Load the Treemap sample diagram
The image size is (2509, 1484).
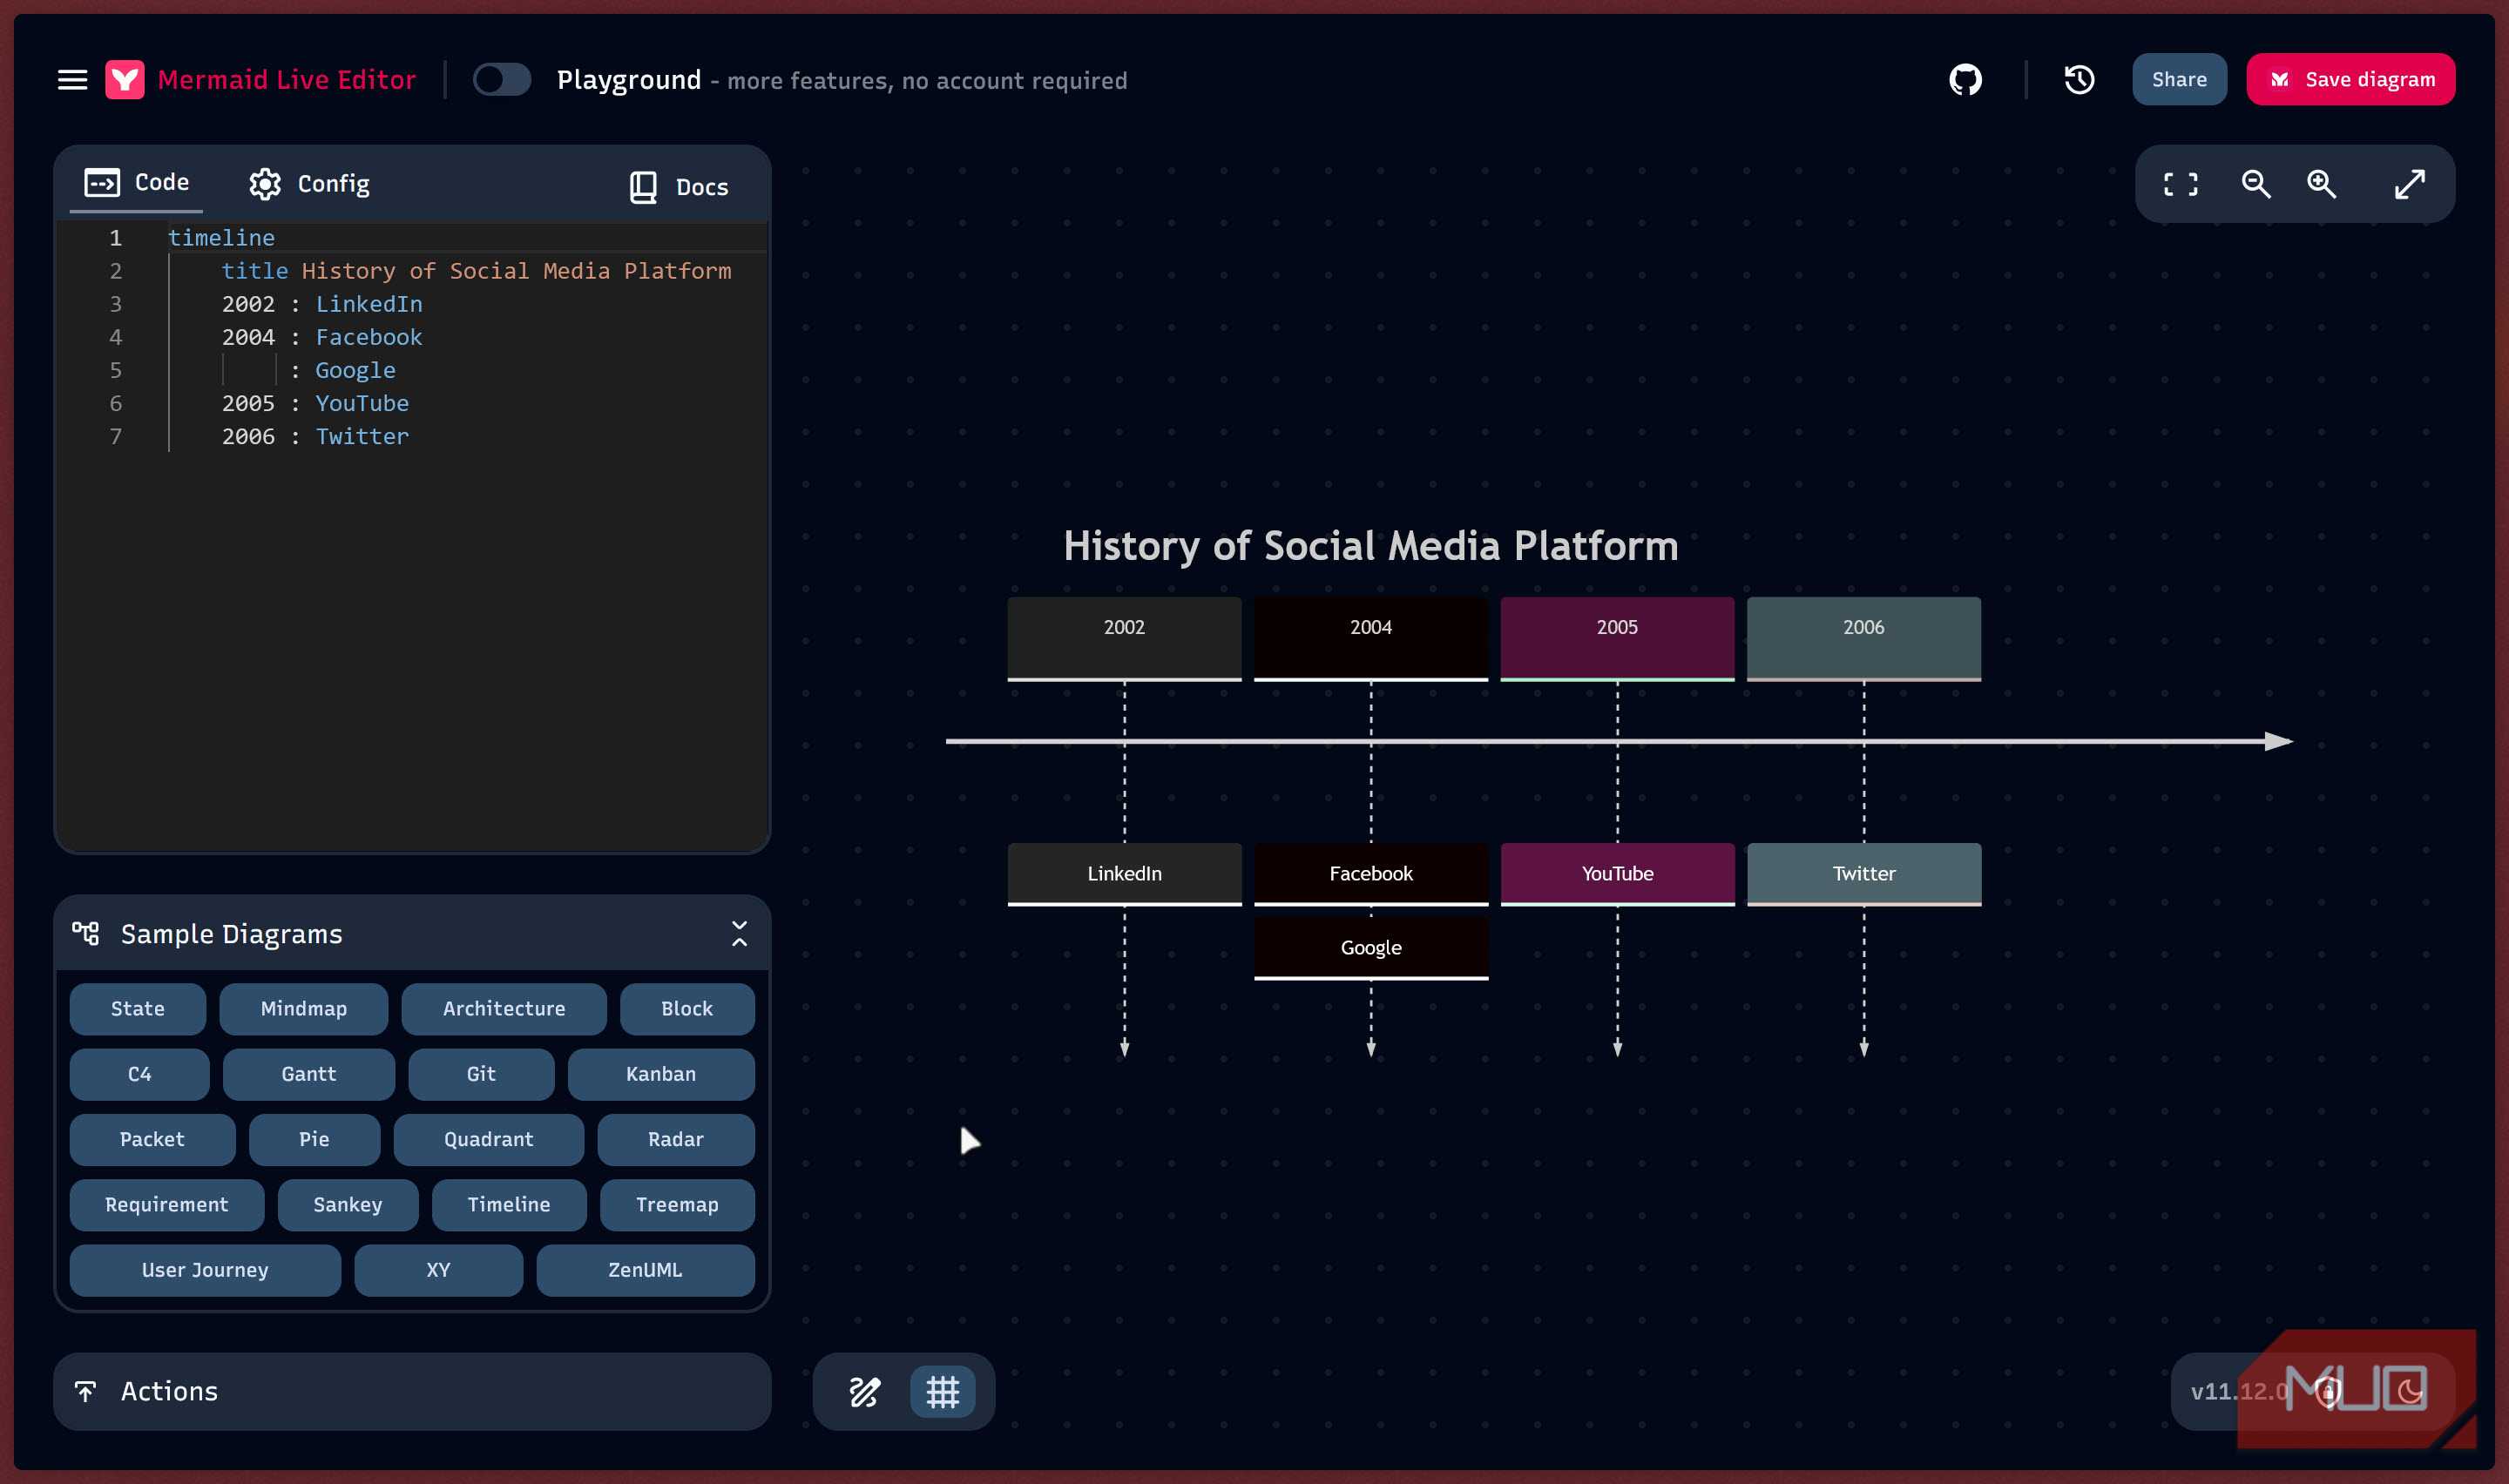click(x=677, y=1205)
